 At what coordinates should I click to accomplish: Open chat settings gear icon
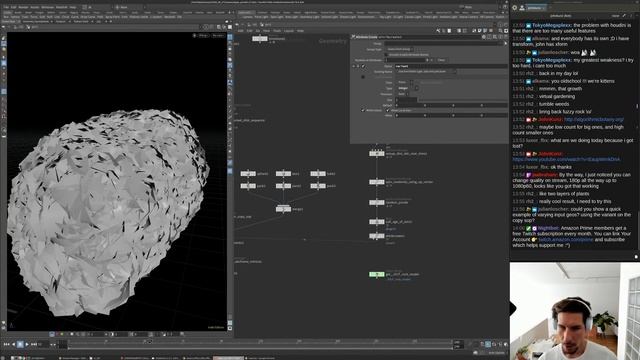514,8
